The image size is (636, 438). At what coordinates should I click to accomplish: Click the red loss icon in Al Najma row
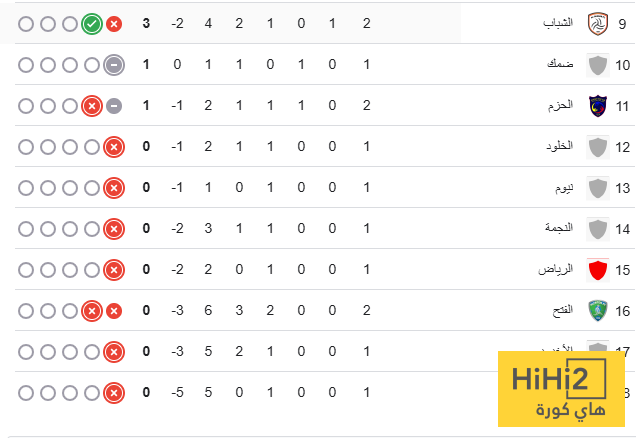tap(114, 229)
